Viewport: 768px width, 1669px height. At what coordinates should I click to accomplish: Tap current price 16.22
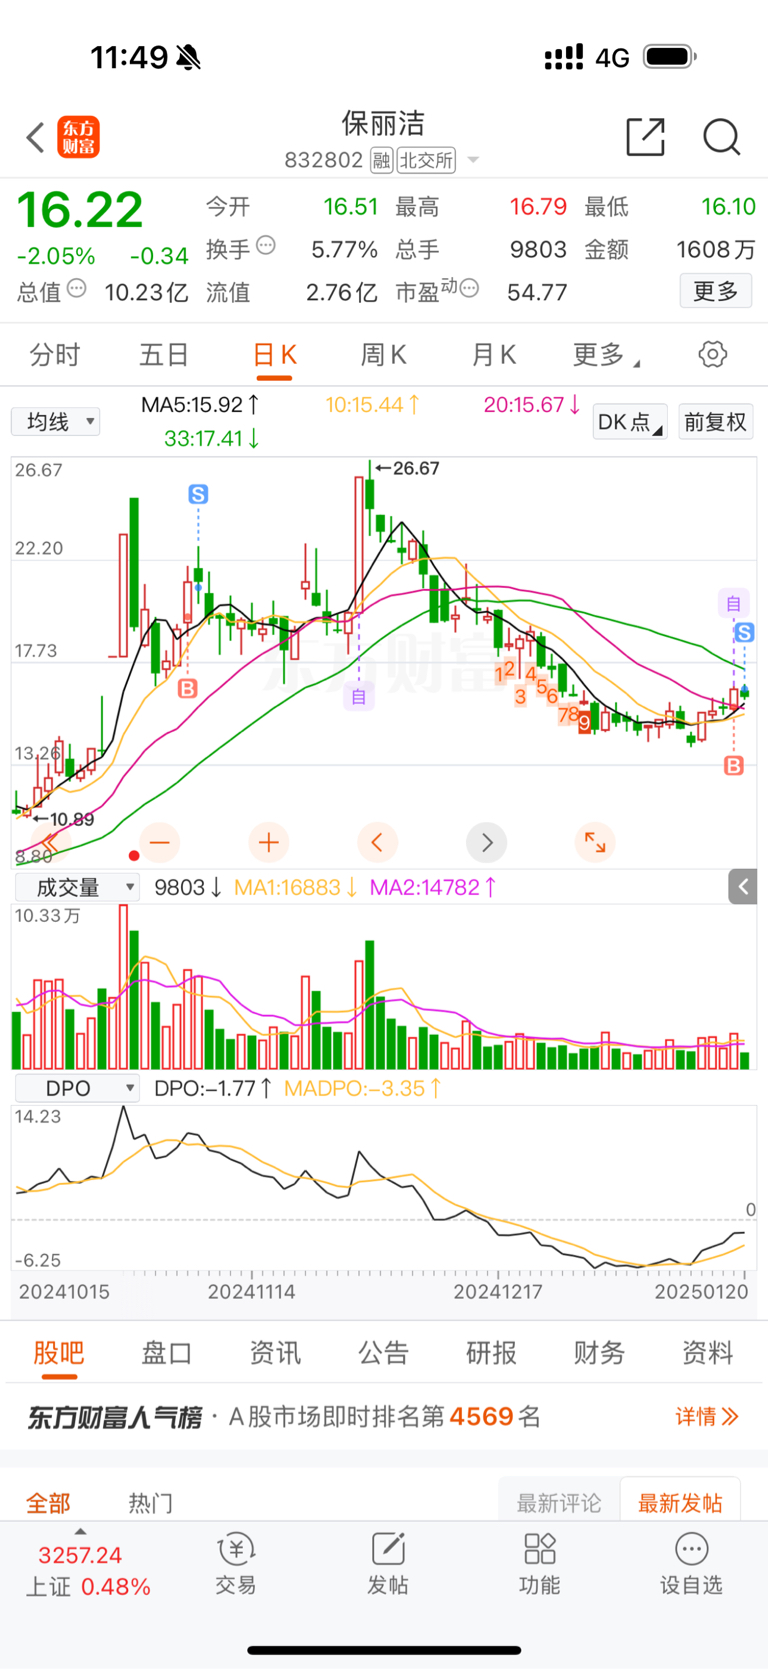[x=80, y=211]
